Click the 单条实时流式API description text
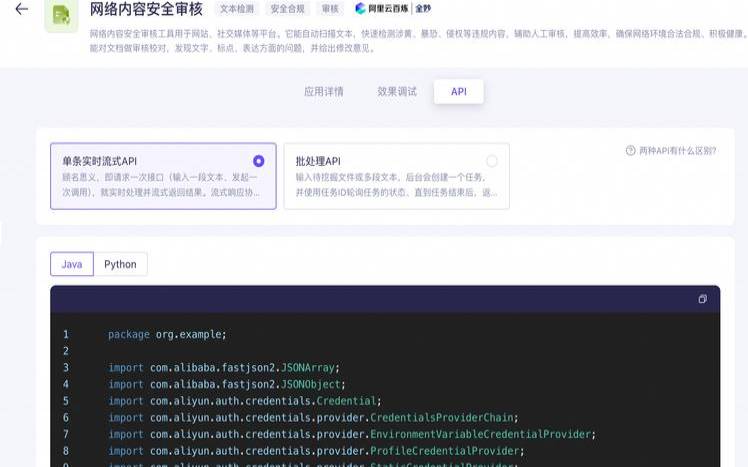The width and height of the screenshot is (748, 467). [x=161, y=185]
